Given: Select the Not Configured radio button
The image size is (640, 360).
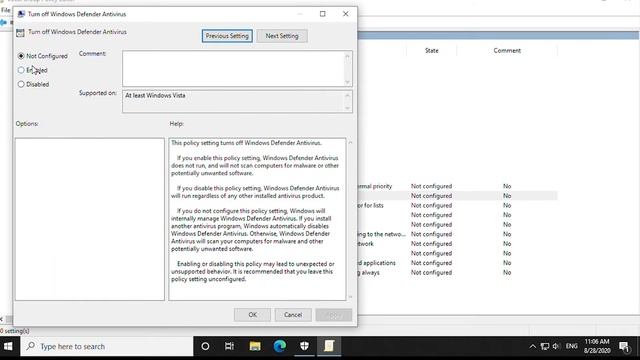Looking at the screenshot, I should point(21,56).
